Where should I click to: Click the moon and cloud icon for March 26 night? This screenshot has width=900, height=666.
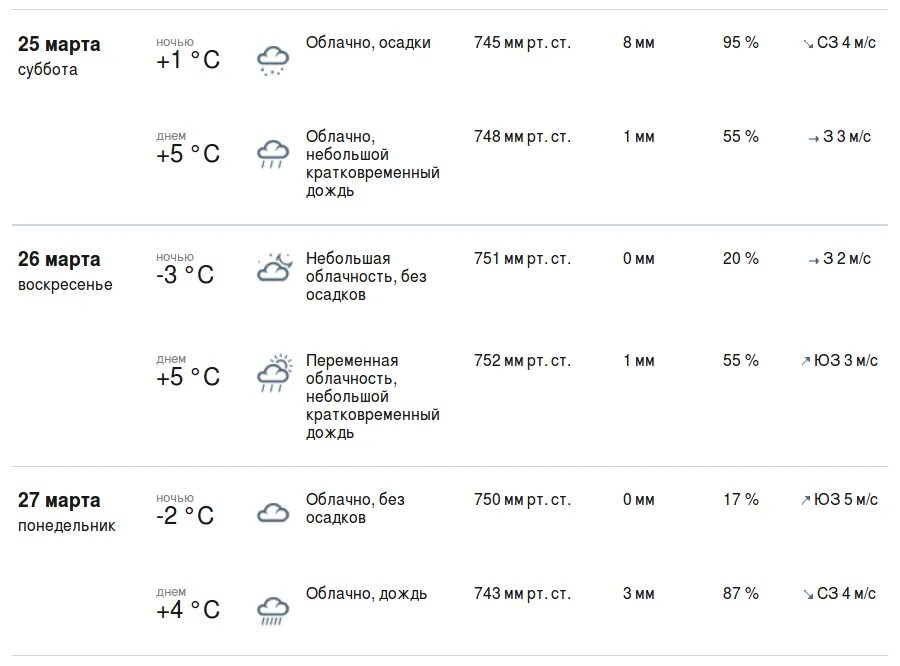tap(274, 267)
